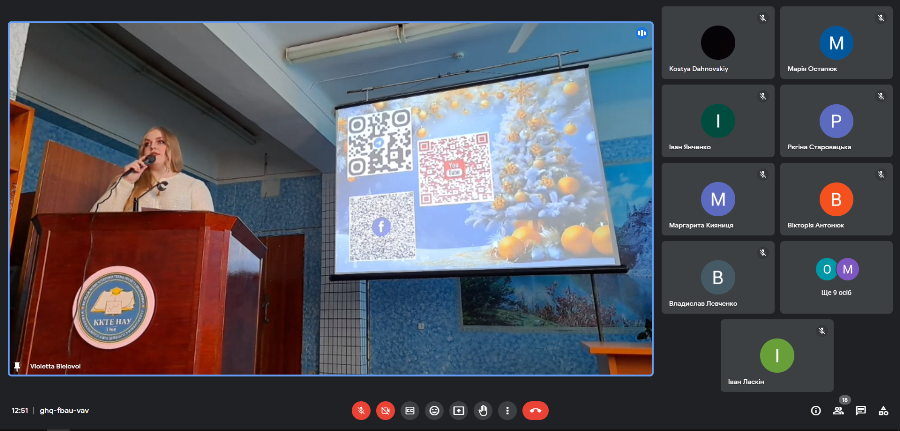Click the muted mic icon on Владислав Лсевченко
Viewport: 900px width, 431px height.
pyautogui.click(x=762, y=253)
